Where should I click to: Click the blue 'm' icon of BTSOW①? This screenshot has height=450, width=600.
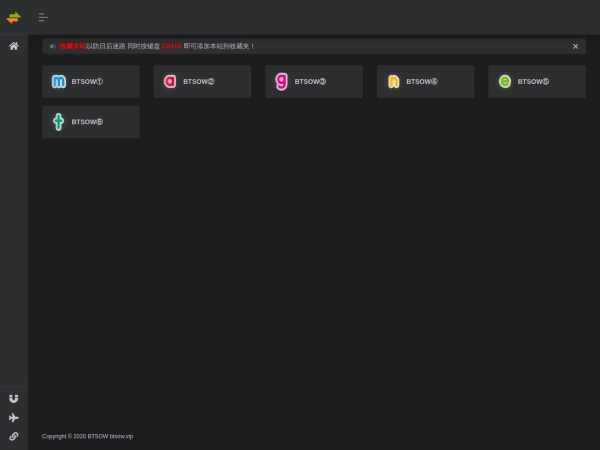pos(59,82)
